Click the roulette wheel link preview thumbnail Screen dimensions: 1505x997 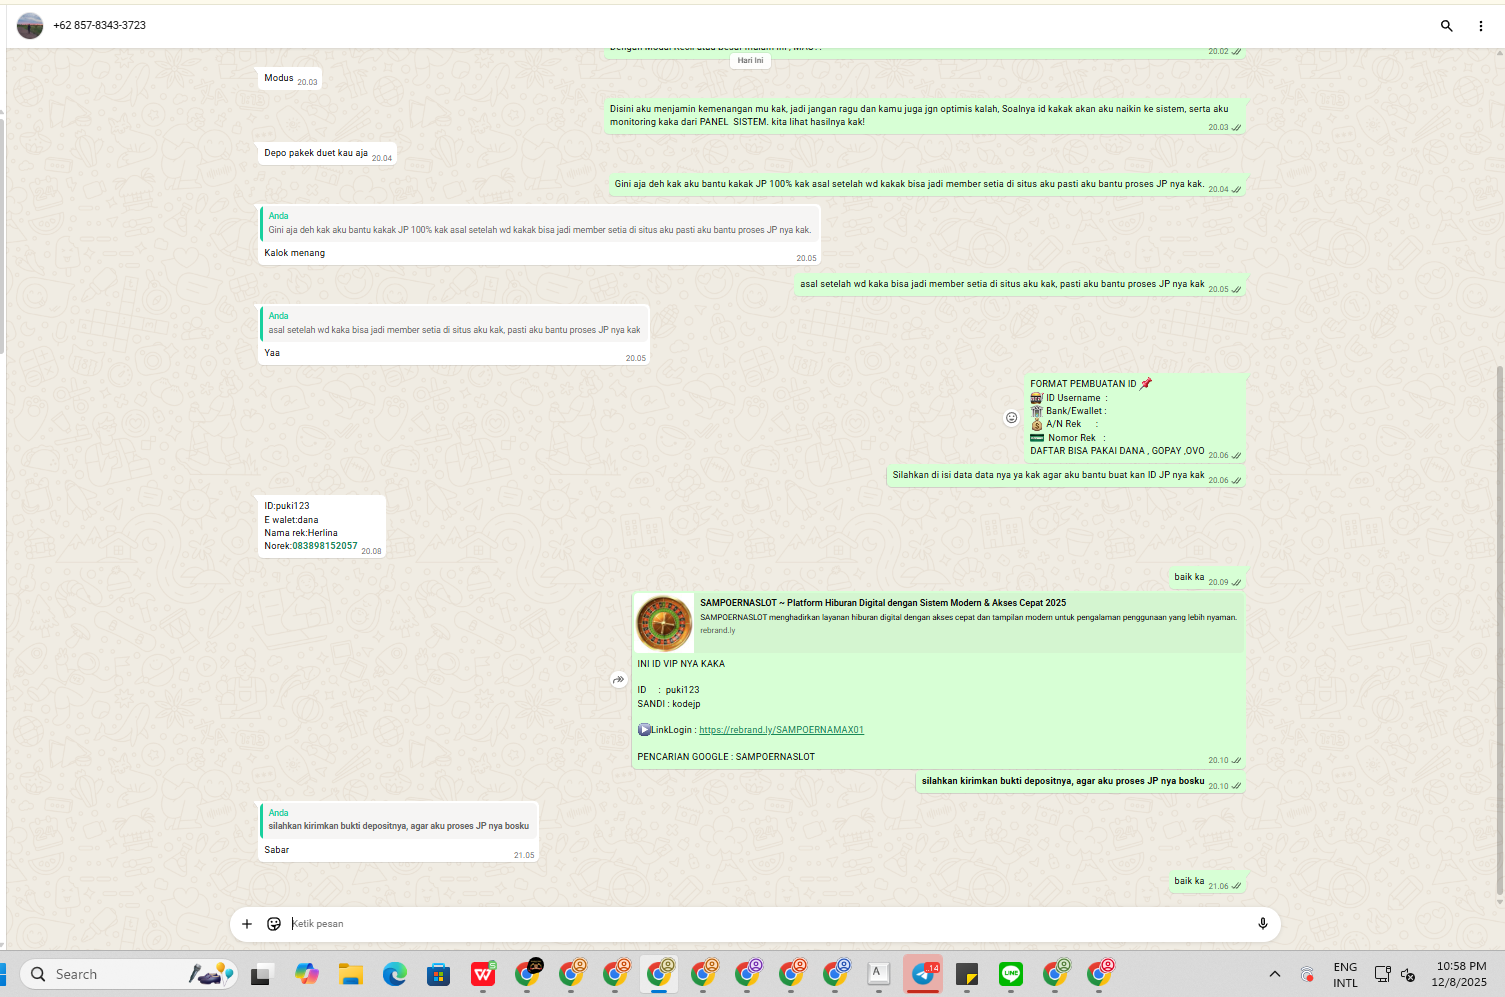point(664,623)
